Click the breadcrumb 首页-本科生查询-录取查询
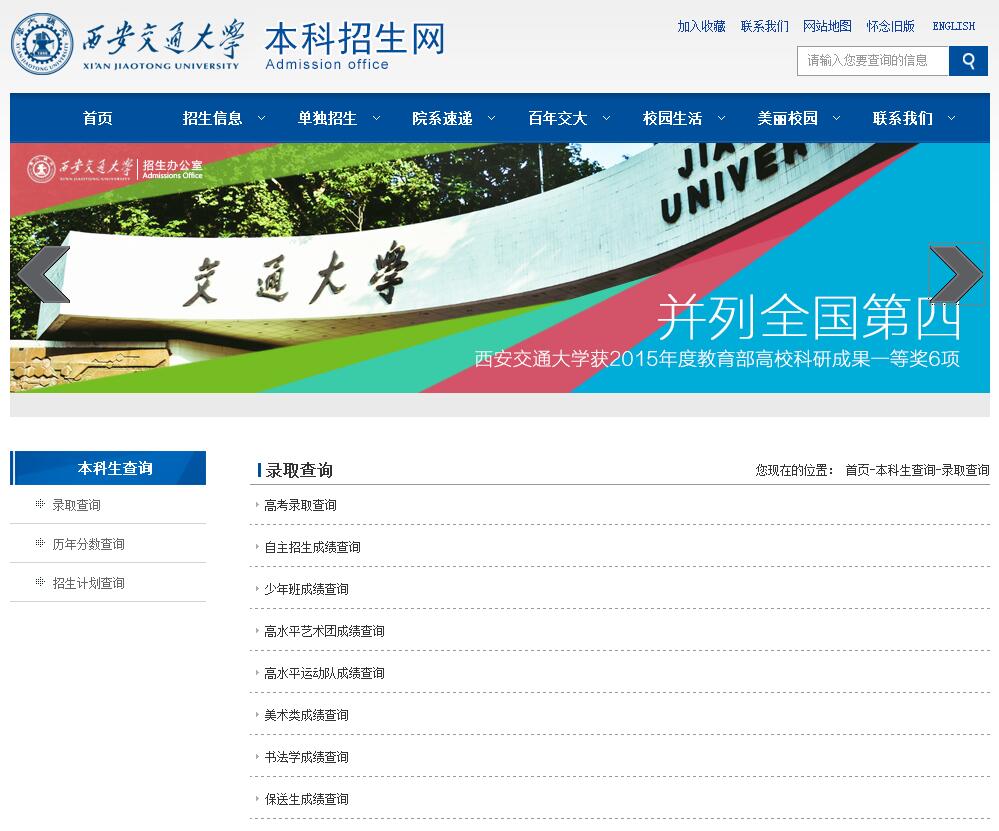The height and width of the screenshot is (831, 999). pyautogui.click(x=917, y=470)
